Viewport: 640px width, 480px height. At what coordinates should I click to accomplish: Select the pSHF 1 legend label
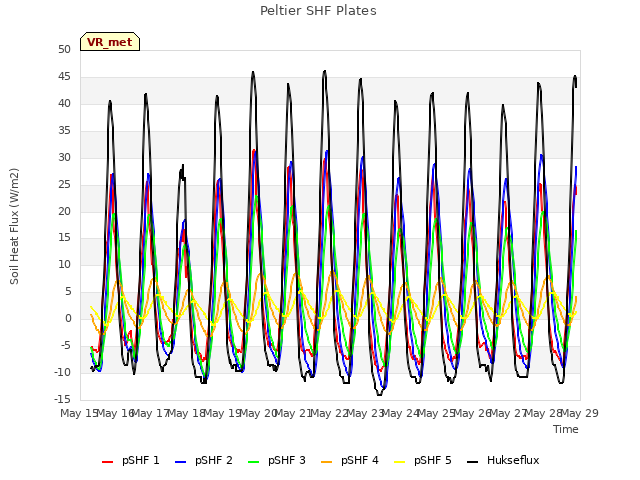[141, 460]
